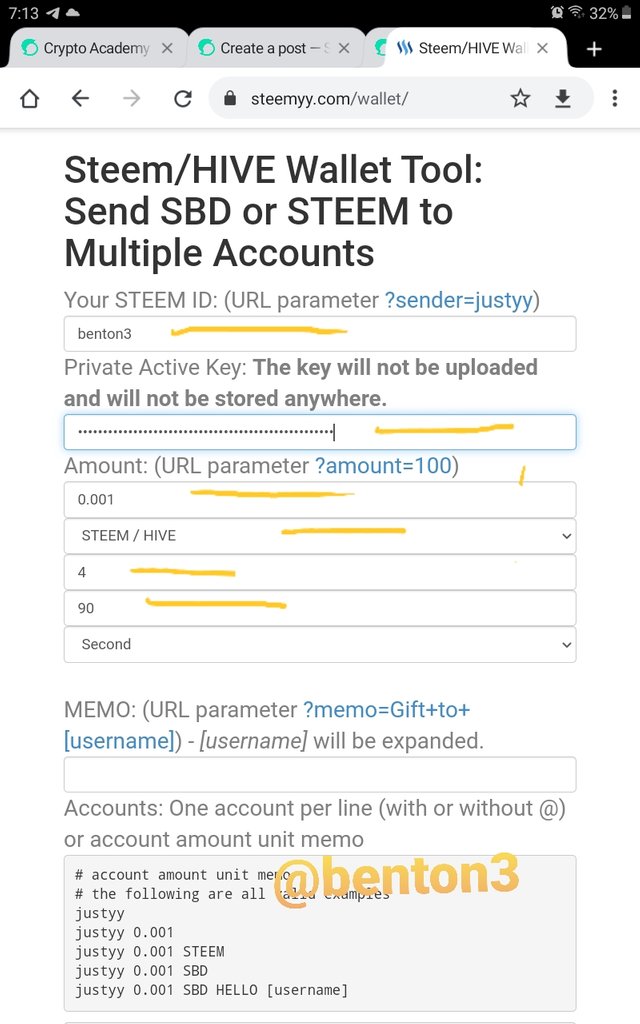The height and width of the screenshot is (1024, 640).
Task: Switch to the Create a post tab
Action: 264,48
